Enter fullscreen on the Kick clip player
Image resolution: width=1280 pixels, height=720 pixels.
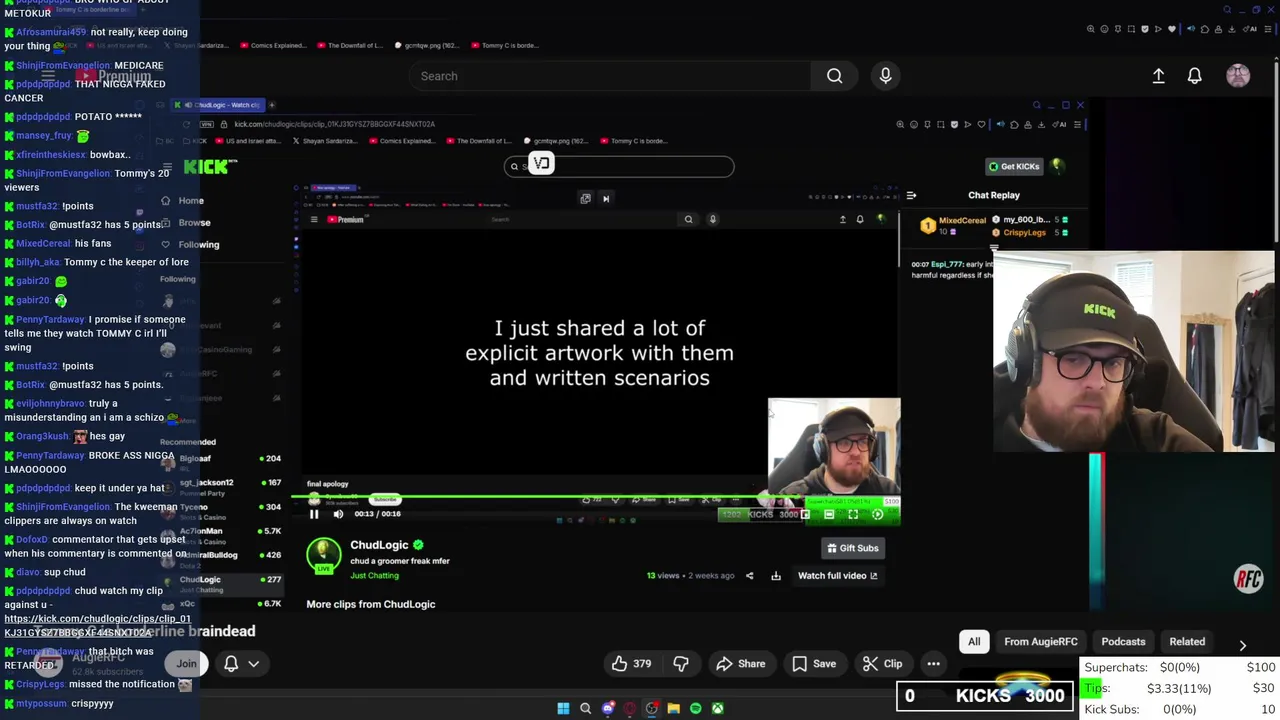[x=853, y=514]
